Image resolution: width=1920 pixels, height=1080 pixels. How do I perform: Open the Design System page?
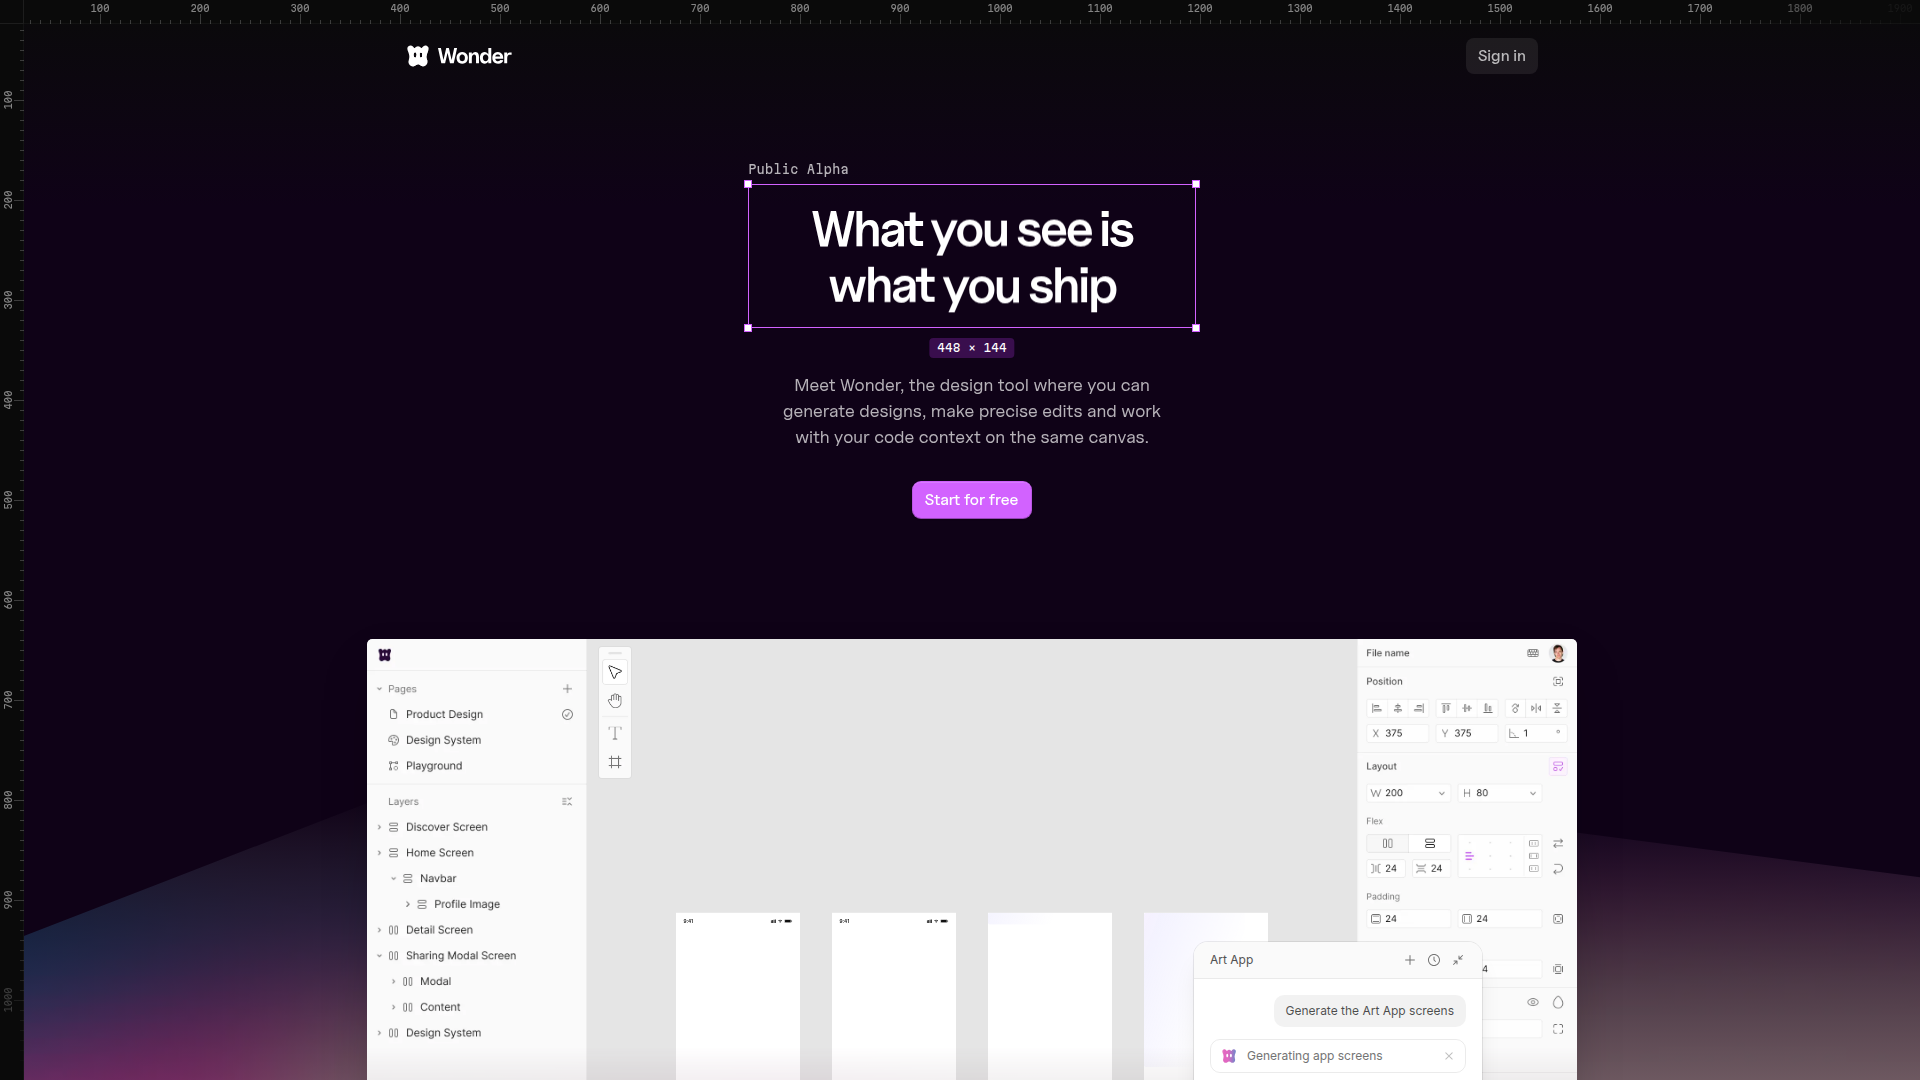443,740
